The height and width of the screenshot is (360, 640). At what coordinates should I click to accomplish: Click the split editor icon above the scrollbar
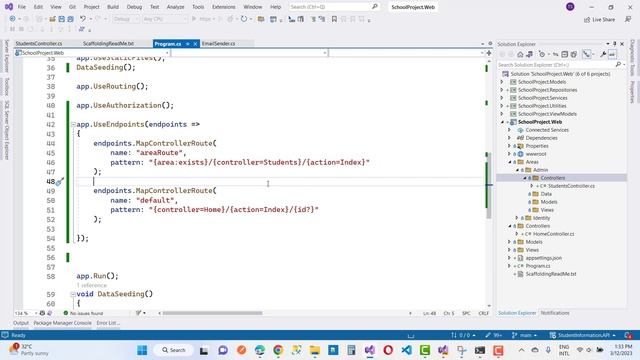tap(489, 53)
